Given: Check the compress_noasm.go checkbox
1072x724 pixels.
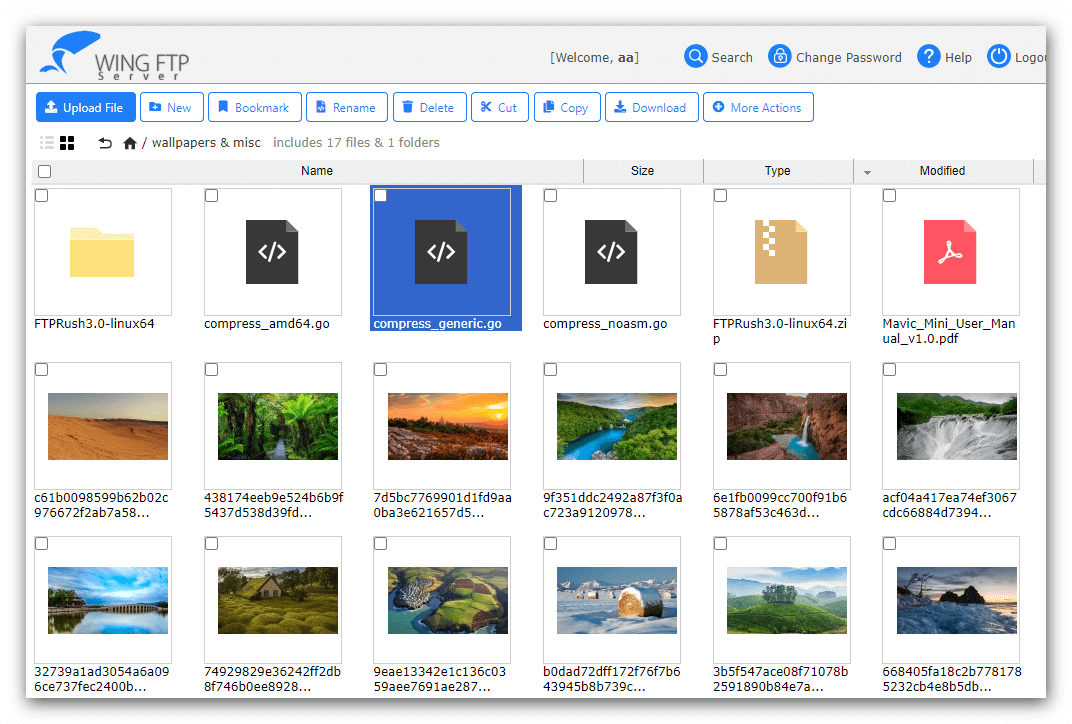Looking at the screenshot, I should click(550, 196).
